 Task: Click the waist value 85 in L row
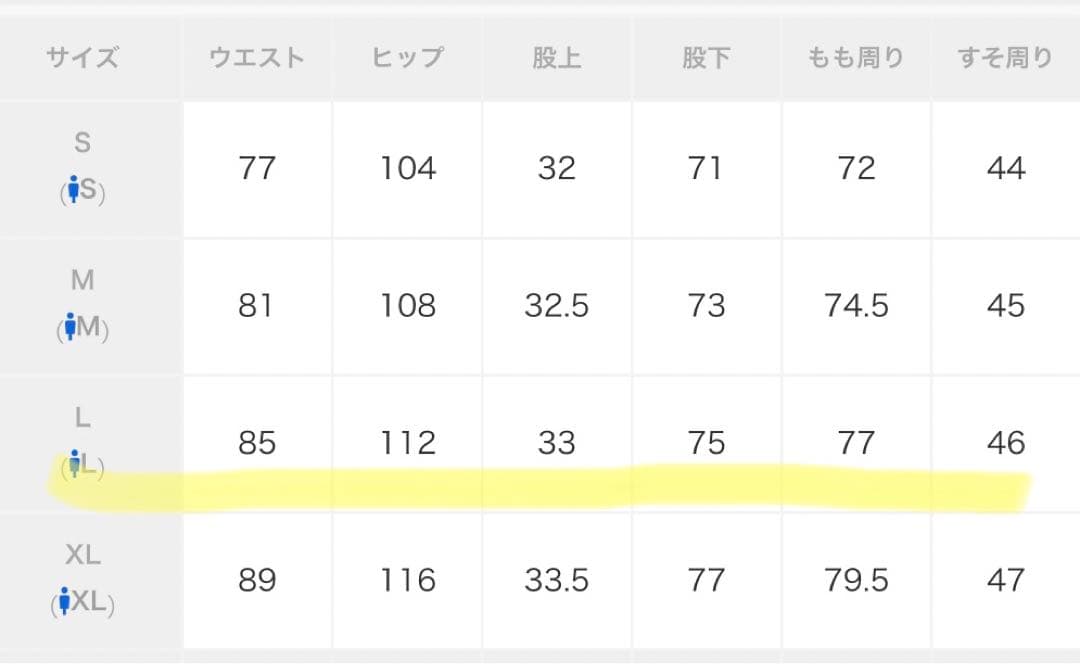[x=257, y=442]
